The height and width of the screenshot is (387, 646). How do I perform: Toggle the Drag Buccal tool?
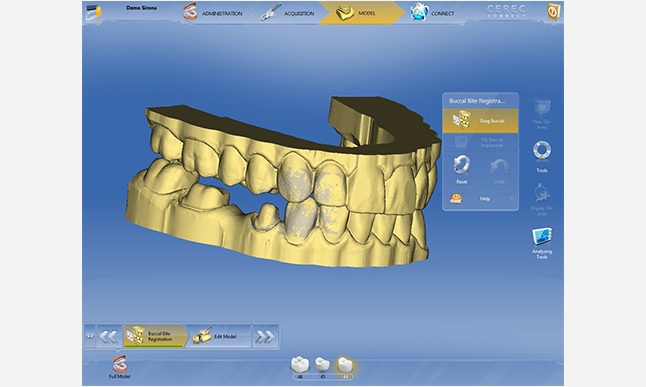pos(480,121)
